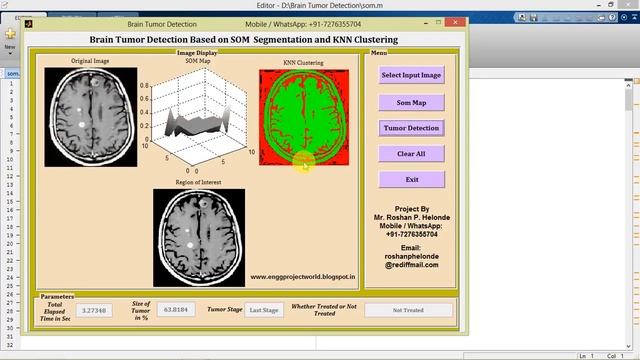Click the Brain Tumor Detection heading title text
Screen dimensions: 640x360
click(x=244, y=40)
